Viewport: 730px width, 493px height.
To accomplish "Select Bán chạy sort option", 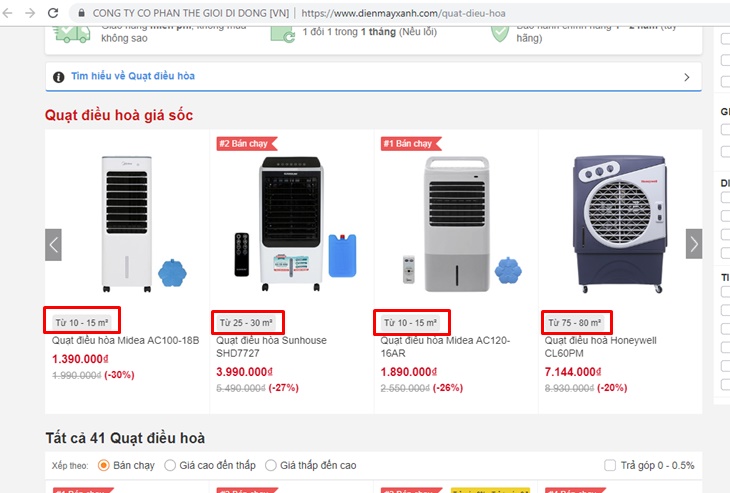I will coord(104,465).
